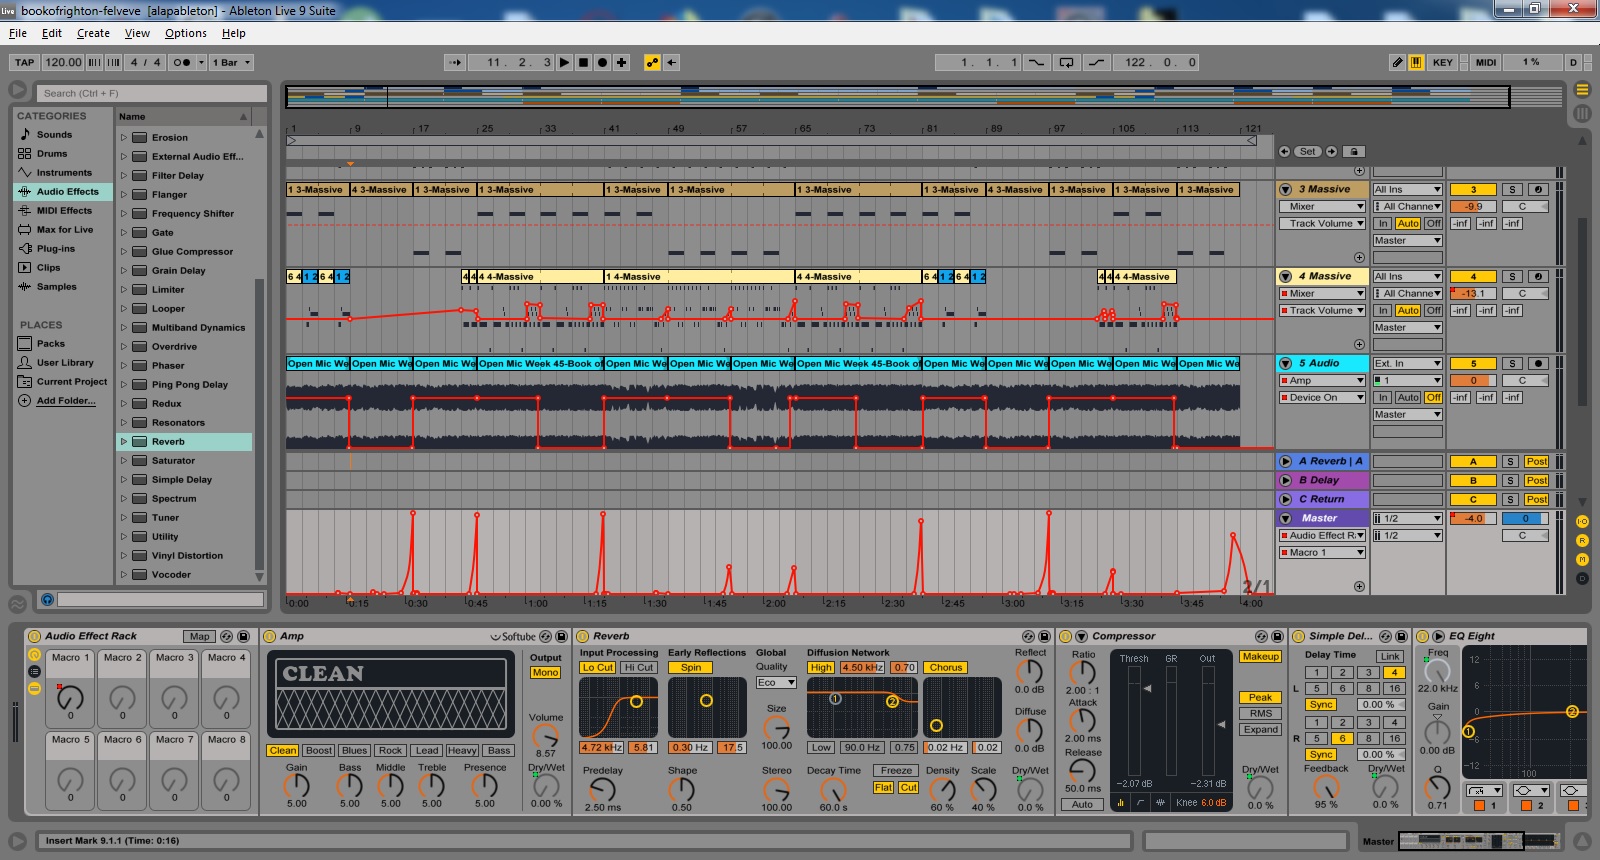The image size is (1600, 860).
Task: Click the browser search field
Action: (152, 93)
